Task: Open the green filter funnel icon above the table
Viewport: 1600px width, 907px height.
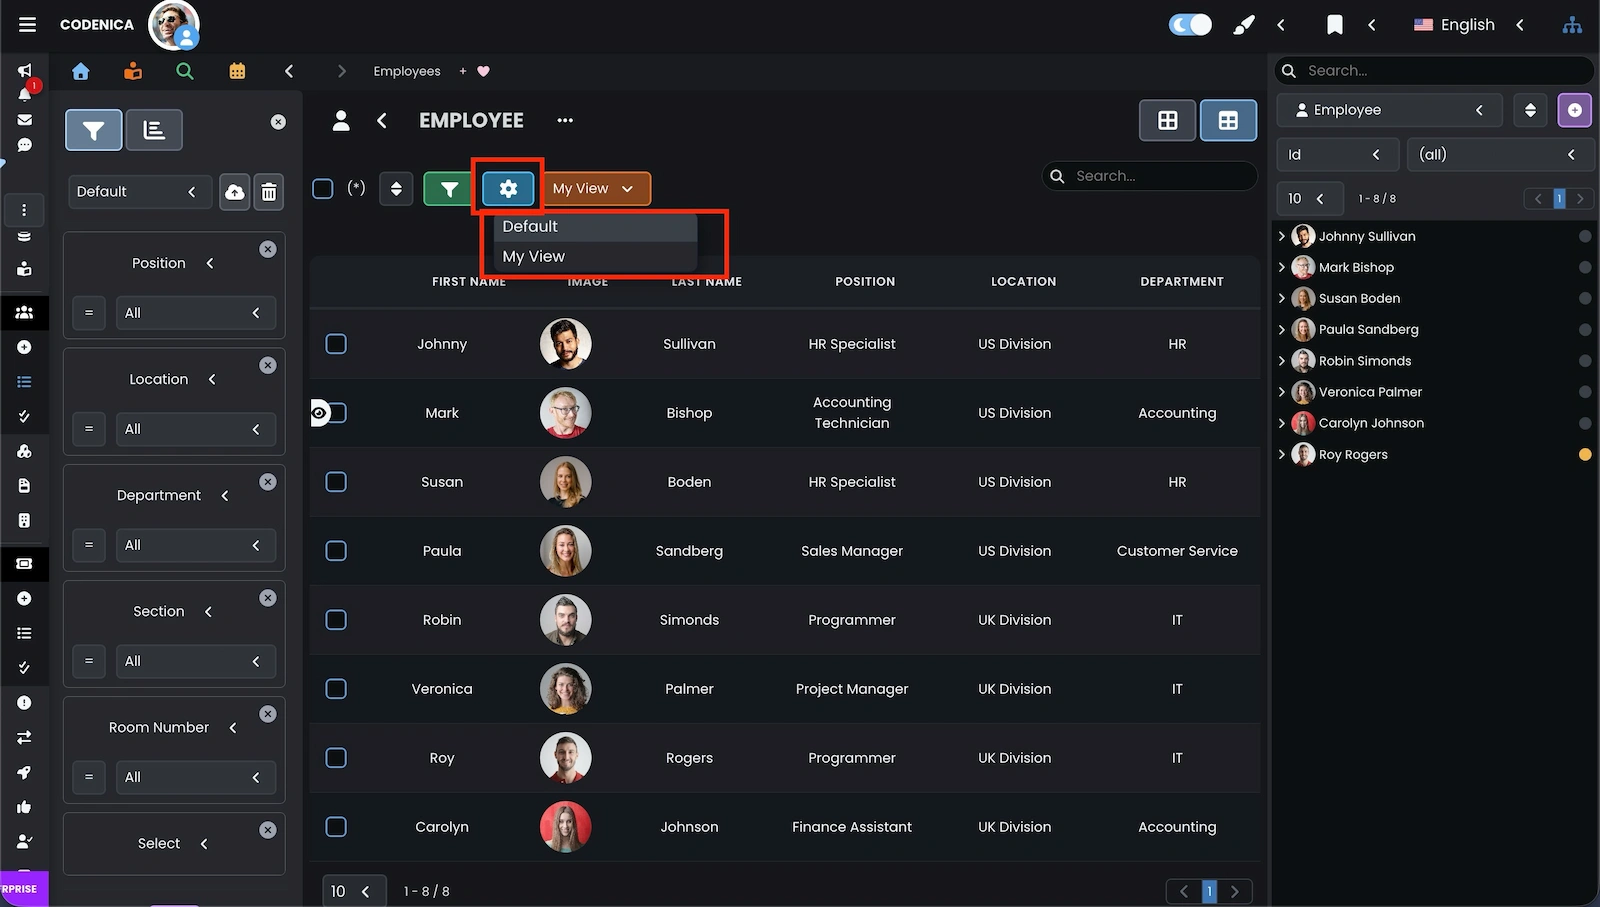Action: tap(447, 188)
